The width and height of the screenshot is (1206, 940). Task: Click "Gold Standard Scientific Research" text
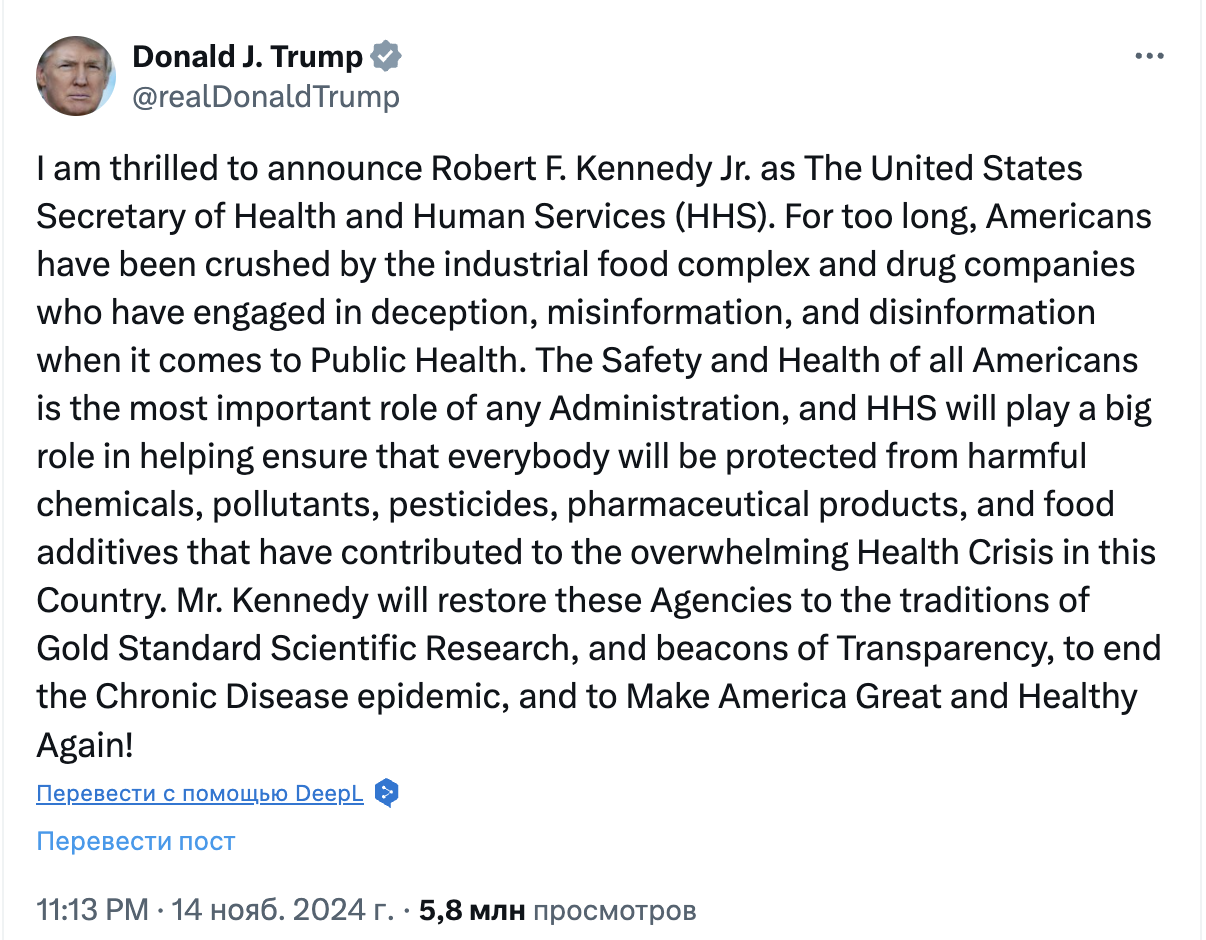(x=302, y=649)
